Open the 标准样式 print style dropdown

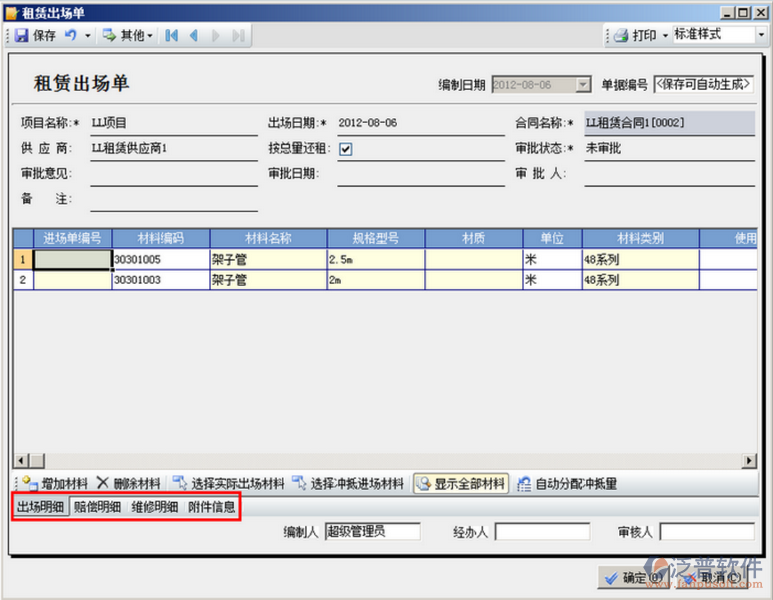pos(758,34)
